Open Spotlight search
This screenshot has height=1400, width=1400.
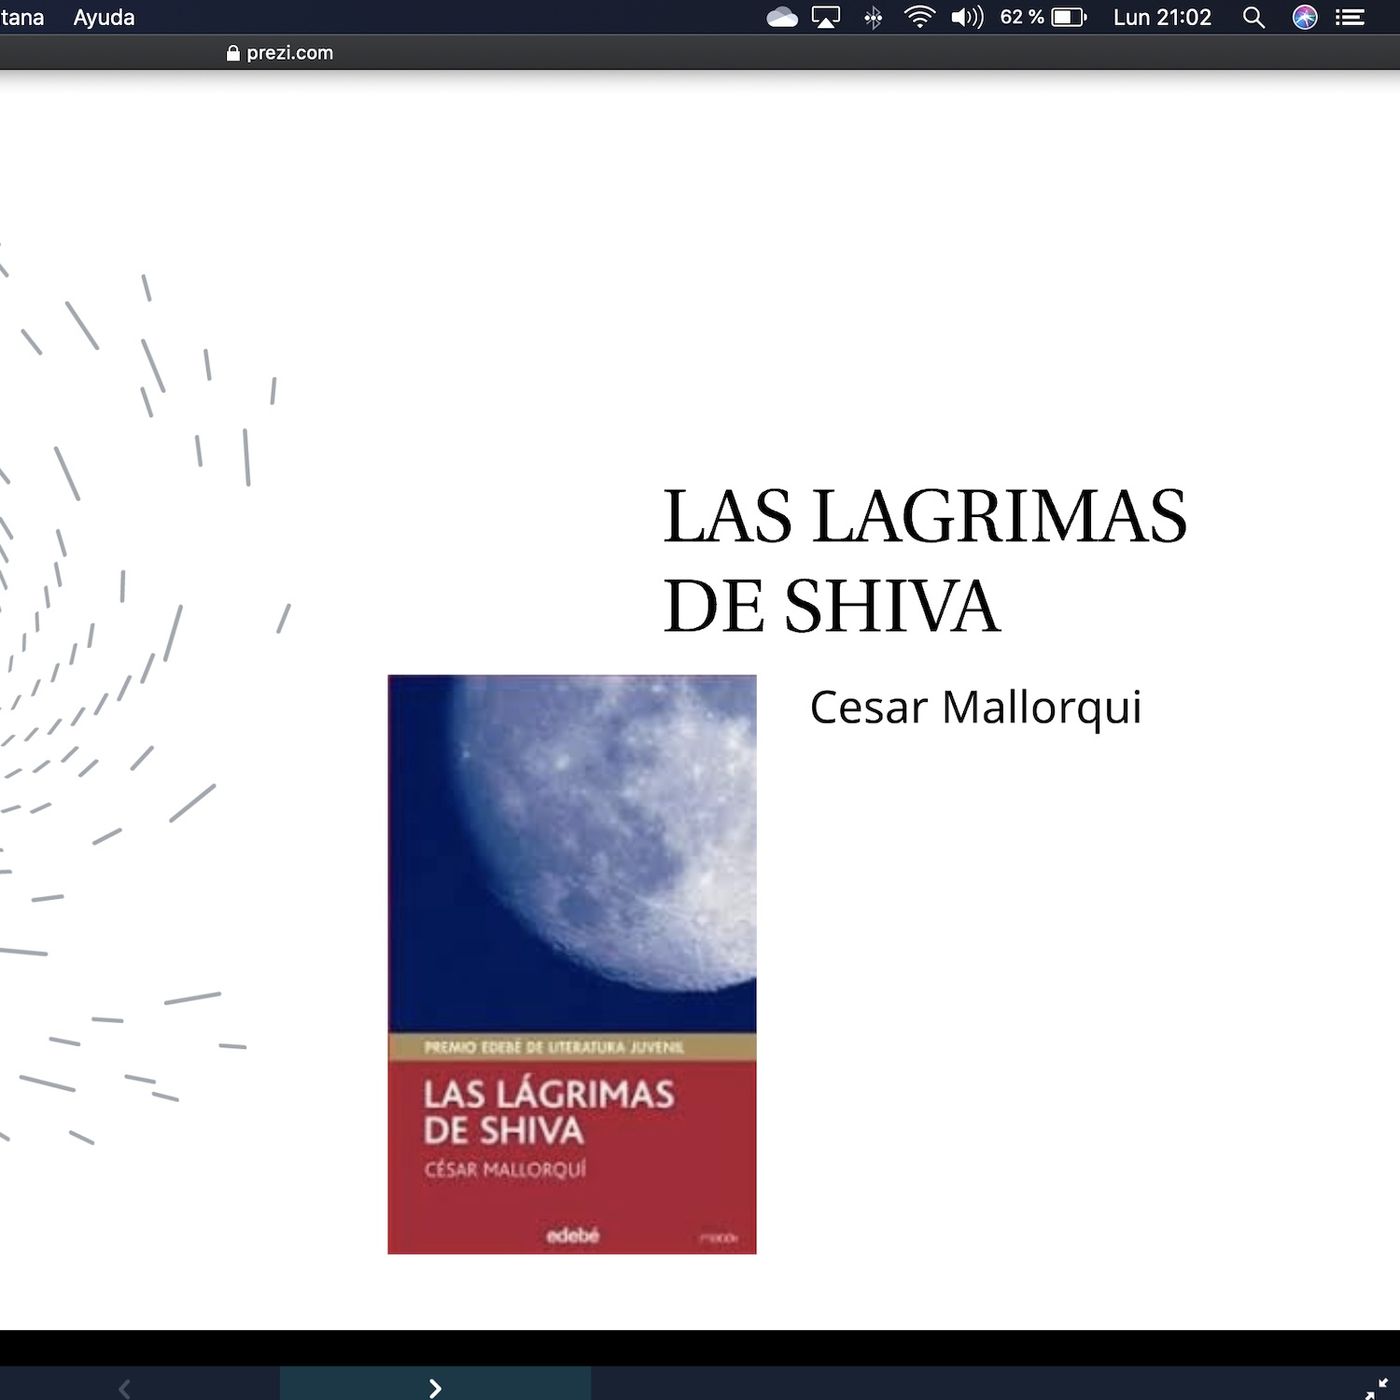pos(1252,17)
